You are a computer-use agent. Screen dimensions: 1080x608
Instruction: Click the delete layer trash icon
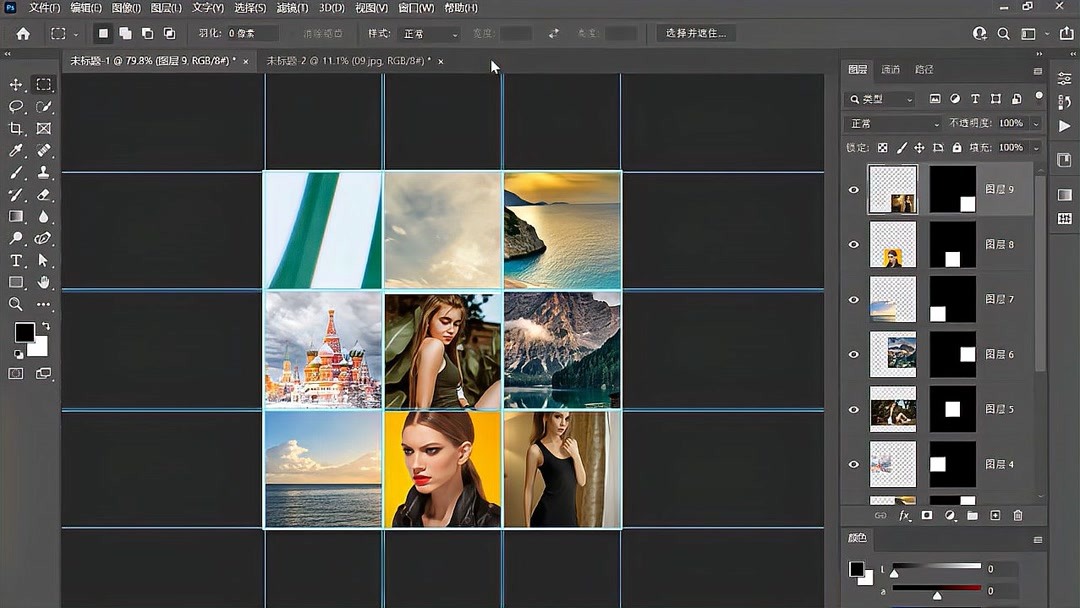tap(1018, 515)
